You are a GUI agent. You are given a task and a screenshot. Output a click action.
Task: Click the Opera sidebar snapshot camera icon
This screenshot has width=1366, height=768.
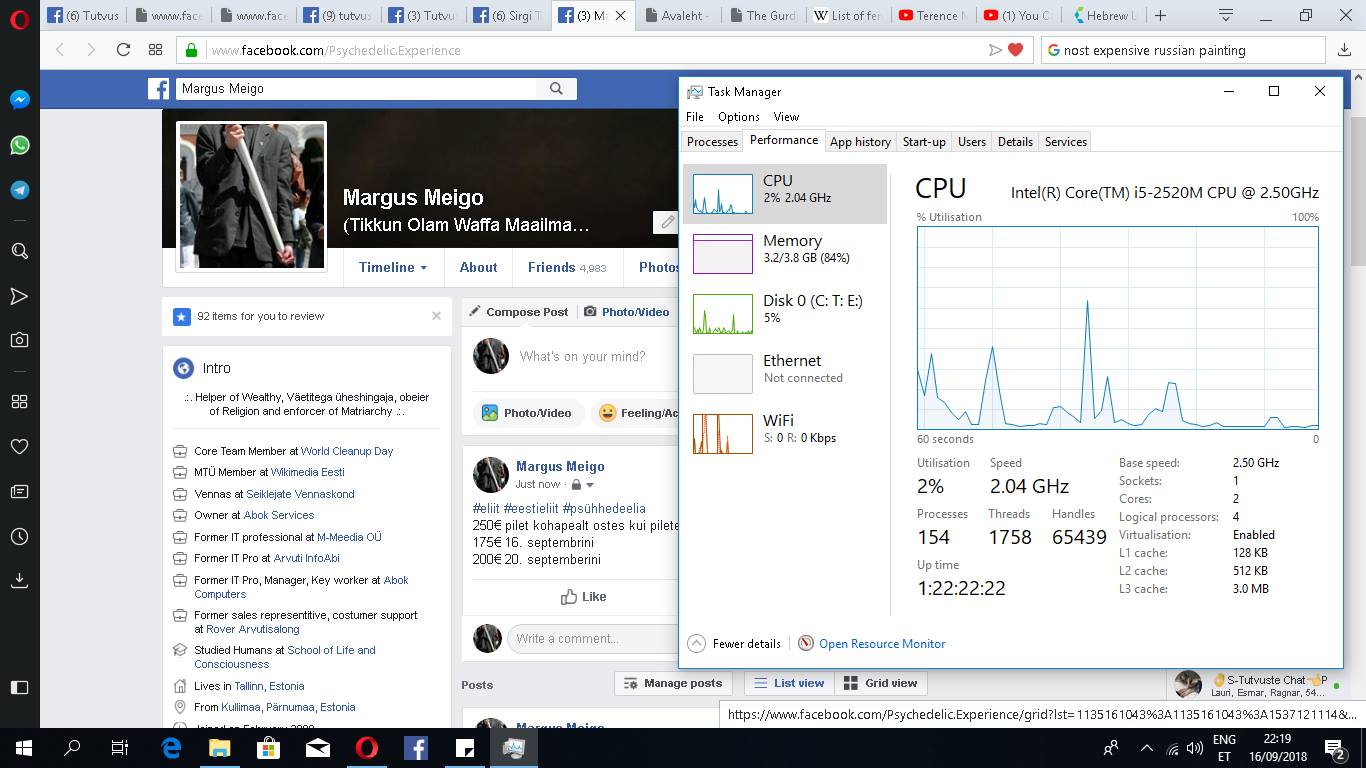point(19,340)
